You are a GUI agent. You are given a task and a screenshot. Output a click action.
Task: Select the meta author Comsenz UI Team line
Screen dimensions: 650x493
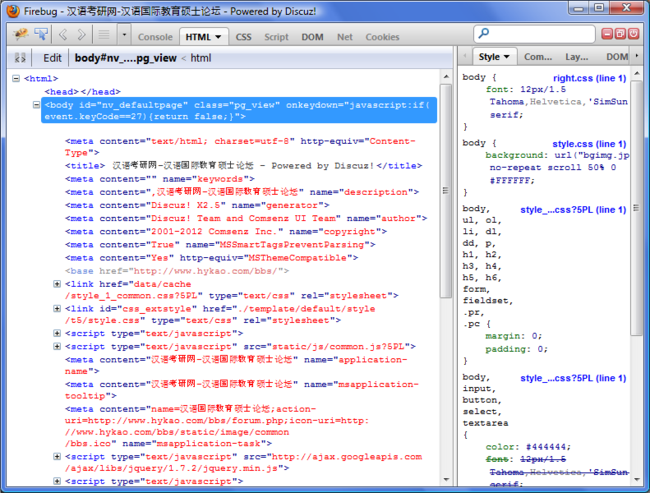(x=246, y=219)
